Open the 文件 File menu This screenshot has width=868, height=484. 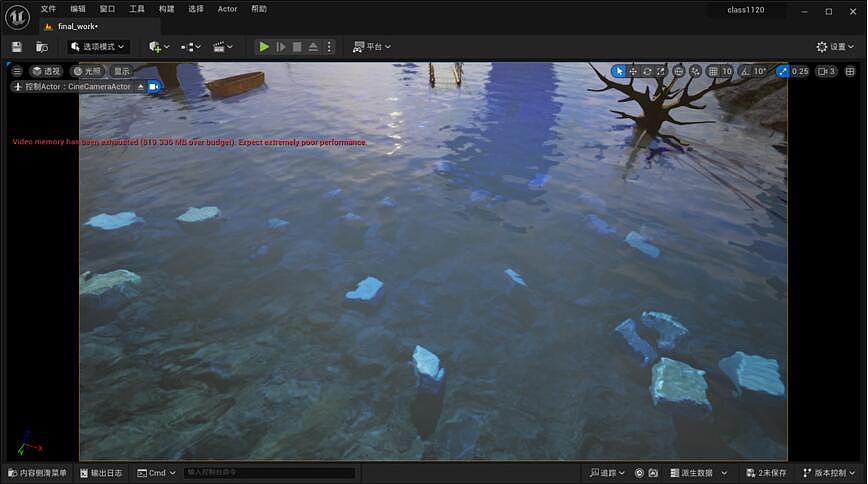pyautogui.click(x=48, y=9)
